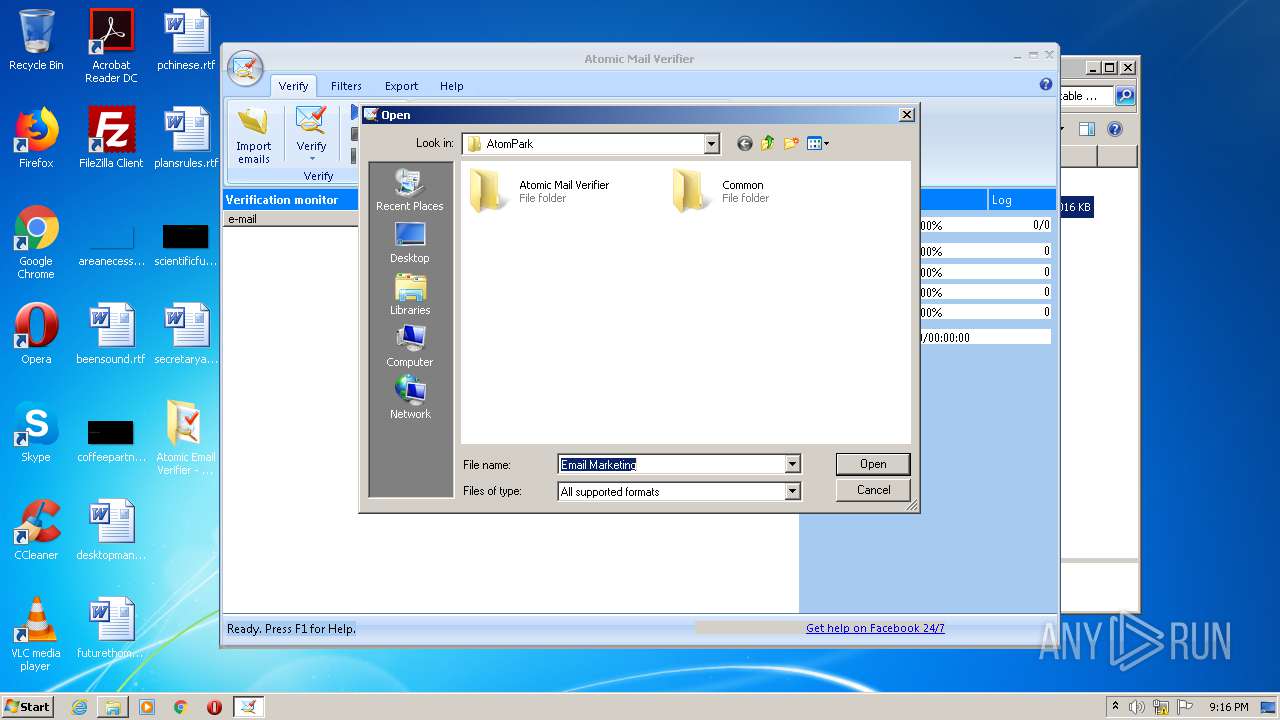Open Firefox desktop shortcut
Screen dimensions: 1280x720
[36, 138]
